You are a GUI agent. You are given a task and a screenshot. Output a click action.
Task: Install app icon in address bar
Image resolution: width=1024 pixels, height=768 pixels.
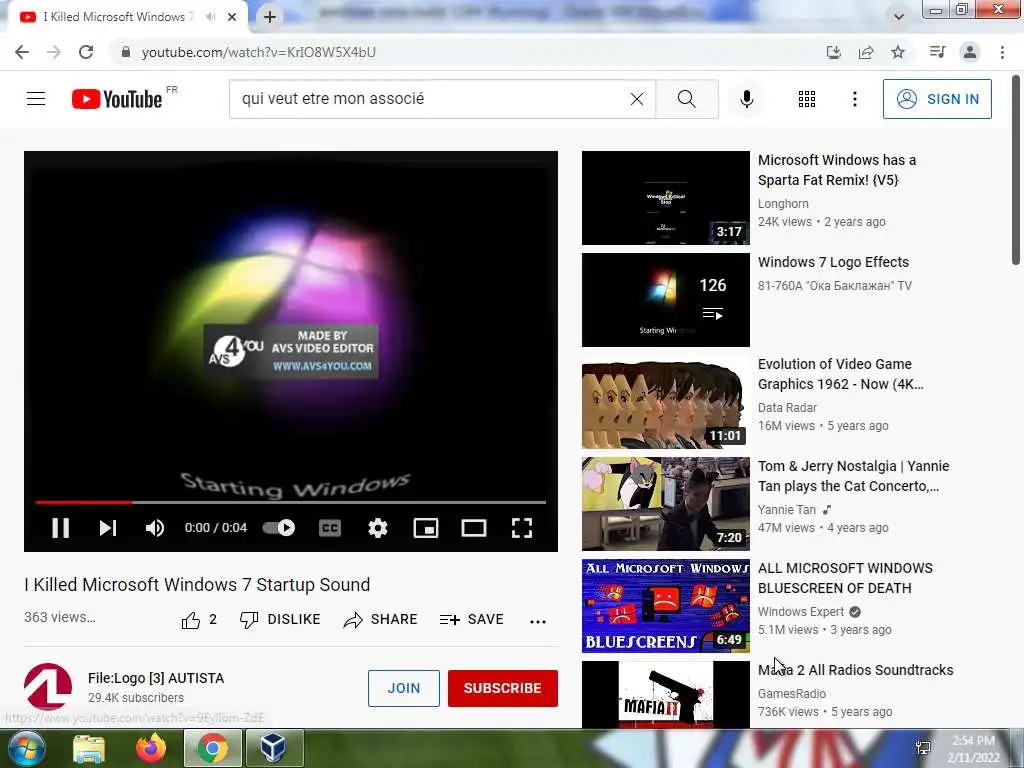(x=834, y=52)
